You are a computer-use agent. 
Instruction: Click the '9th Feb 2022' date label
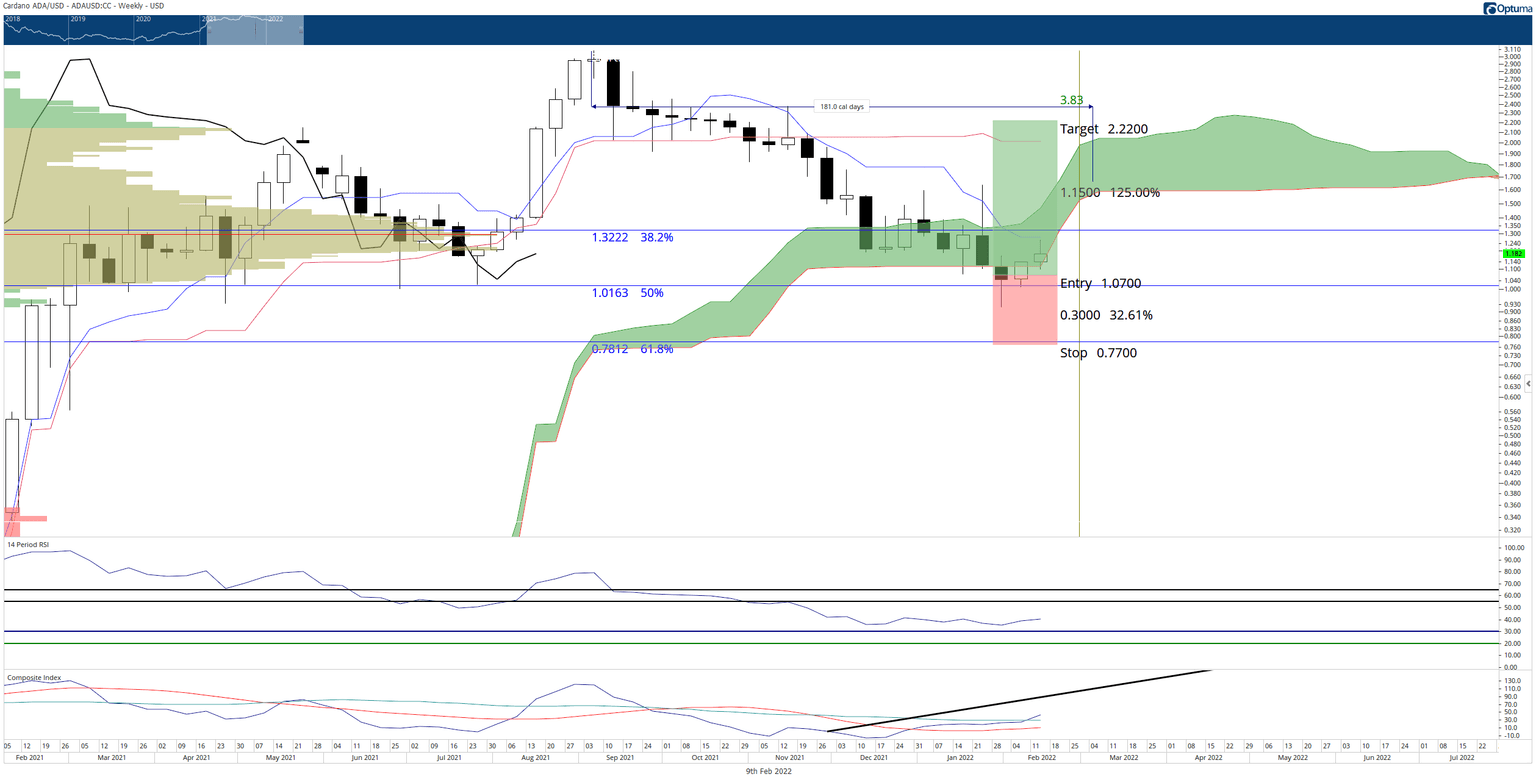[768, 771]
